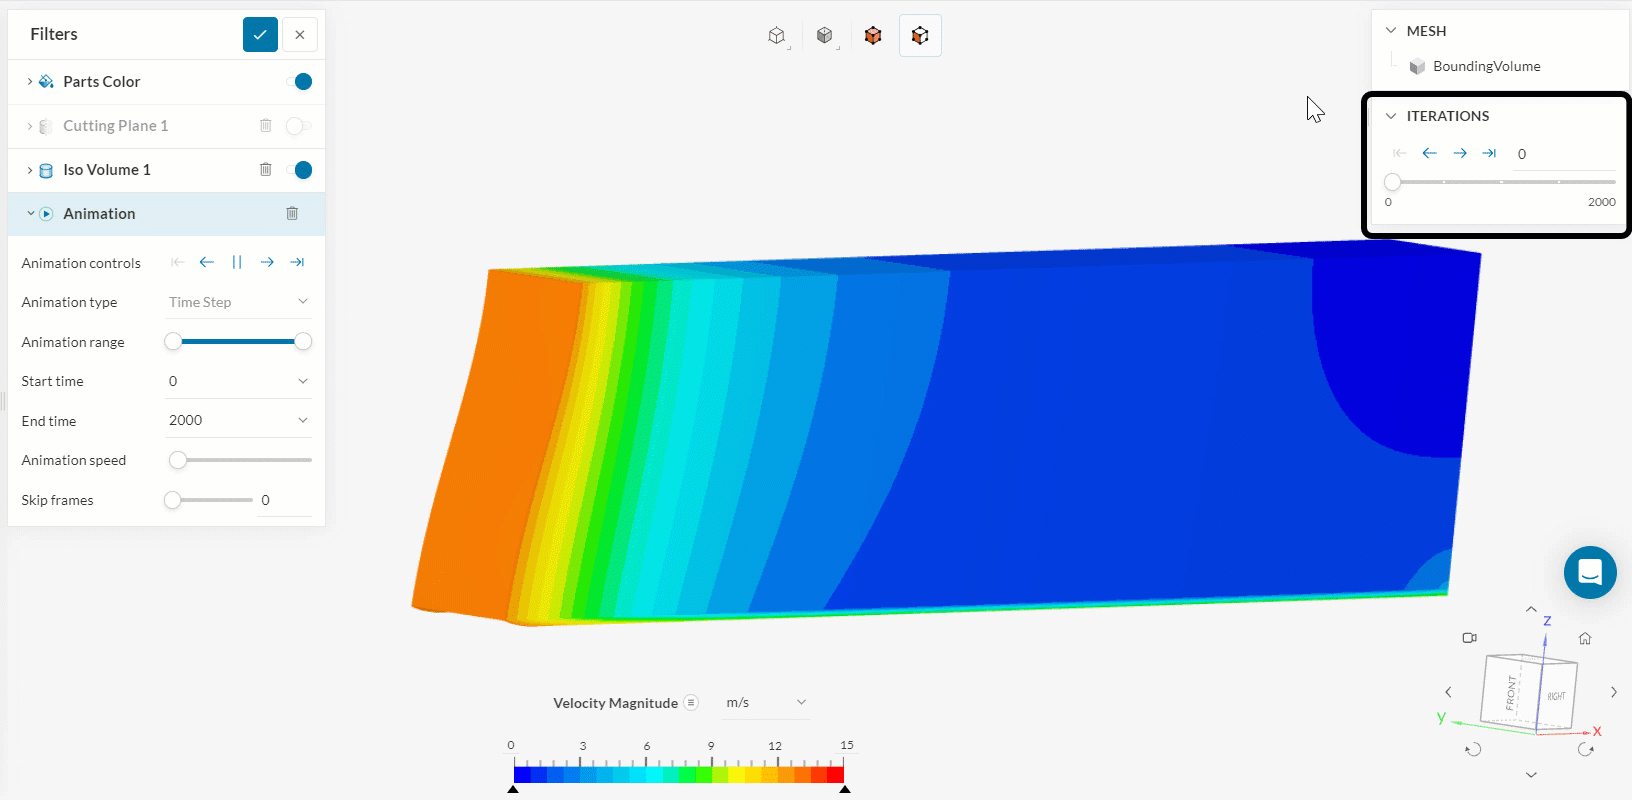
Task: Jump to first frame in Animation controls
Action: pyautogui.click(x=177, y=262)
